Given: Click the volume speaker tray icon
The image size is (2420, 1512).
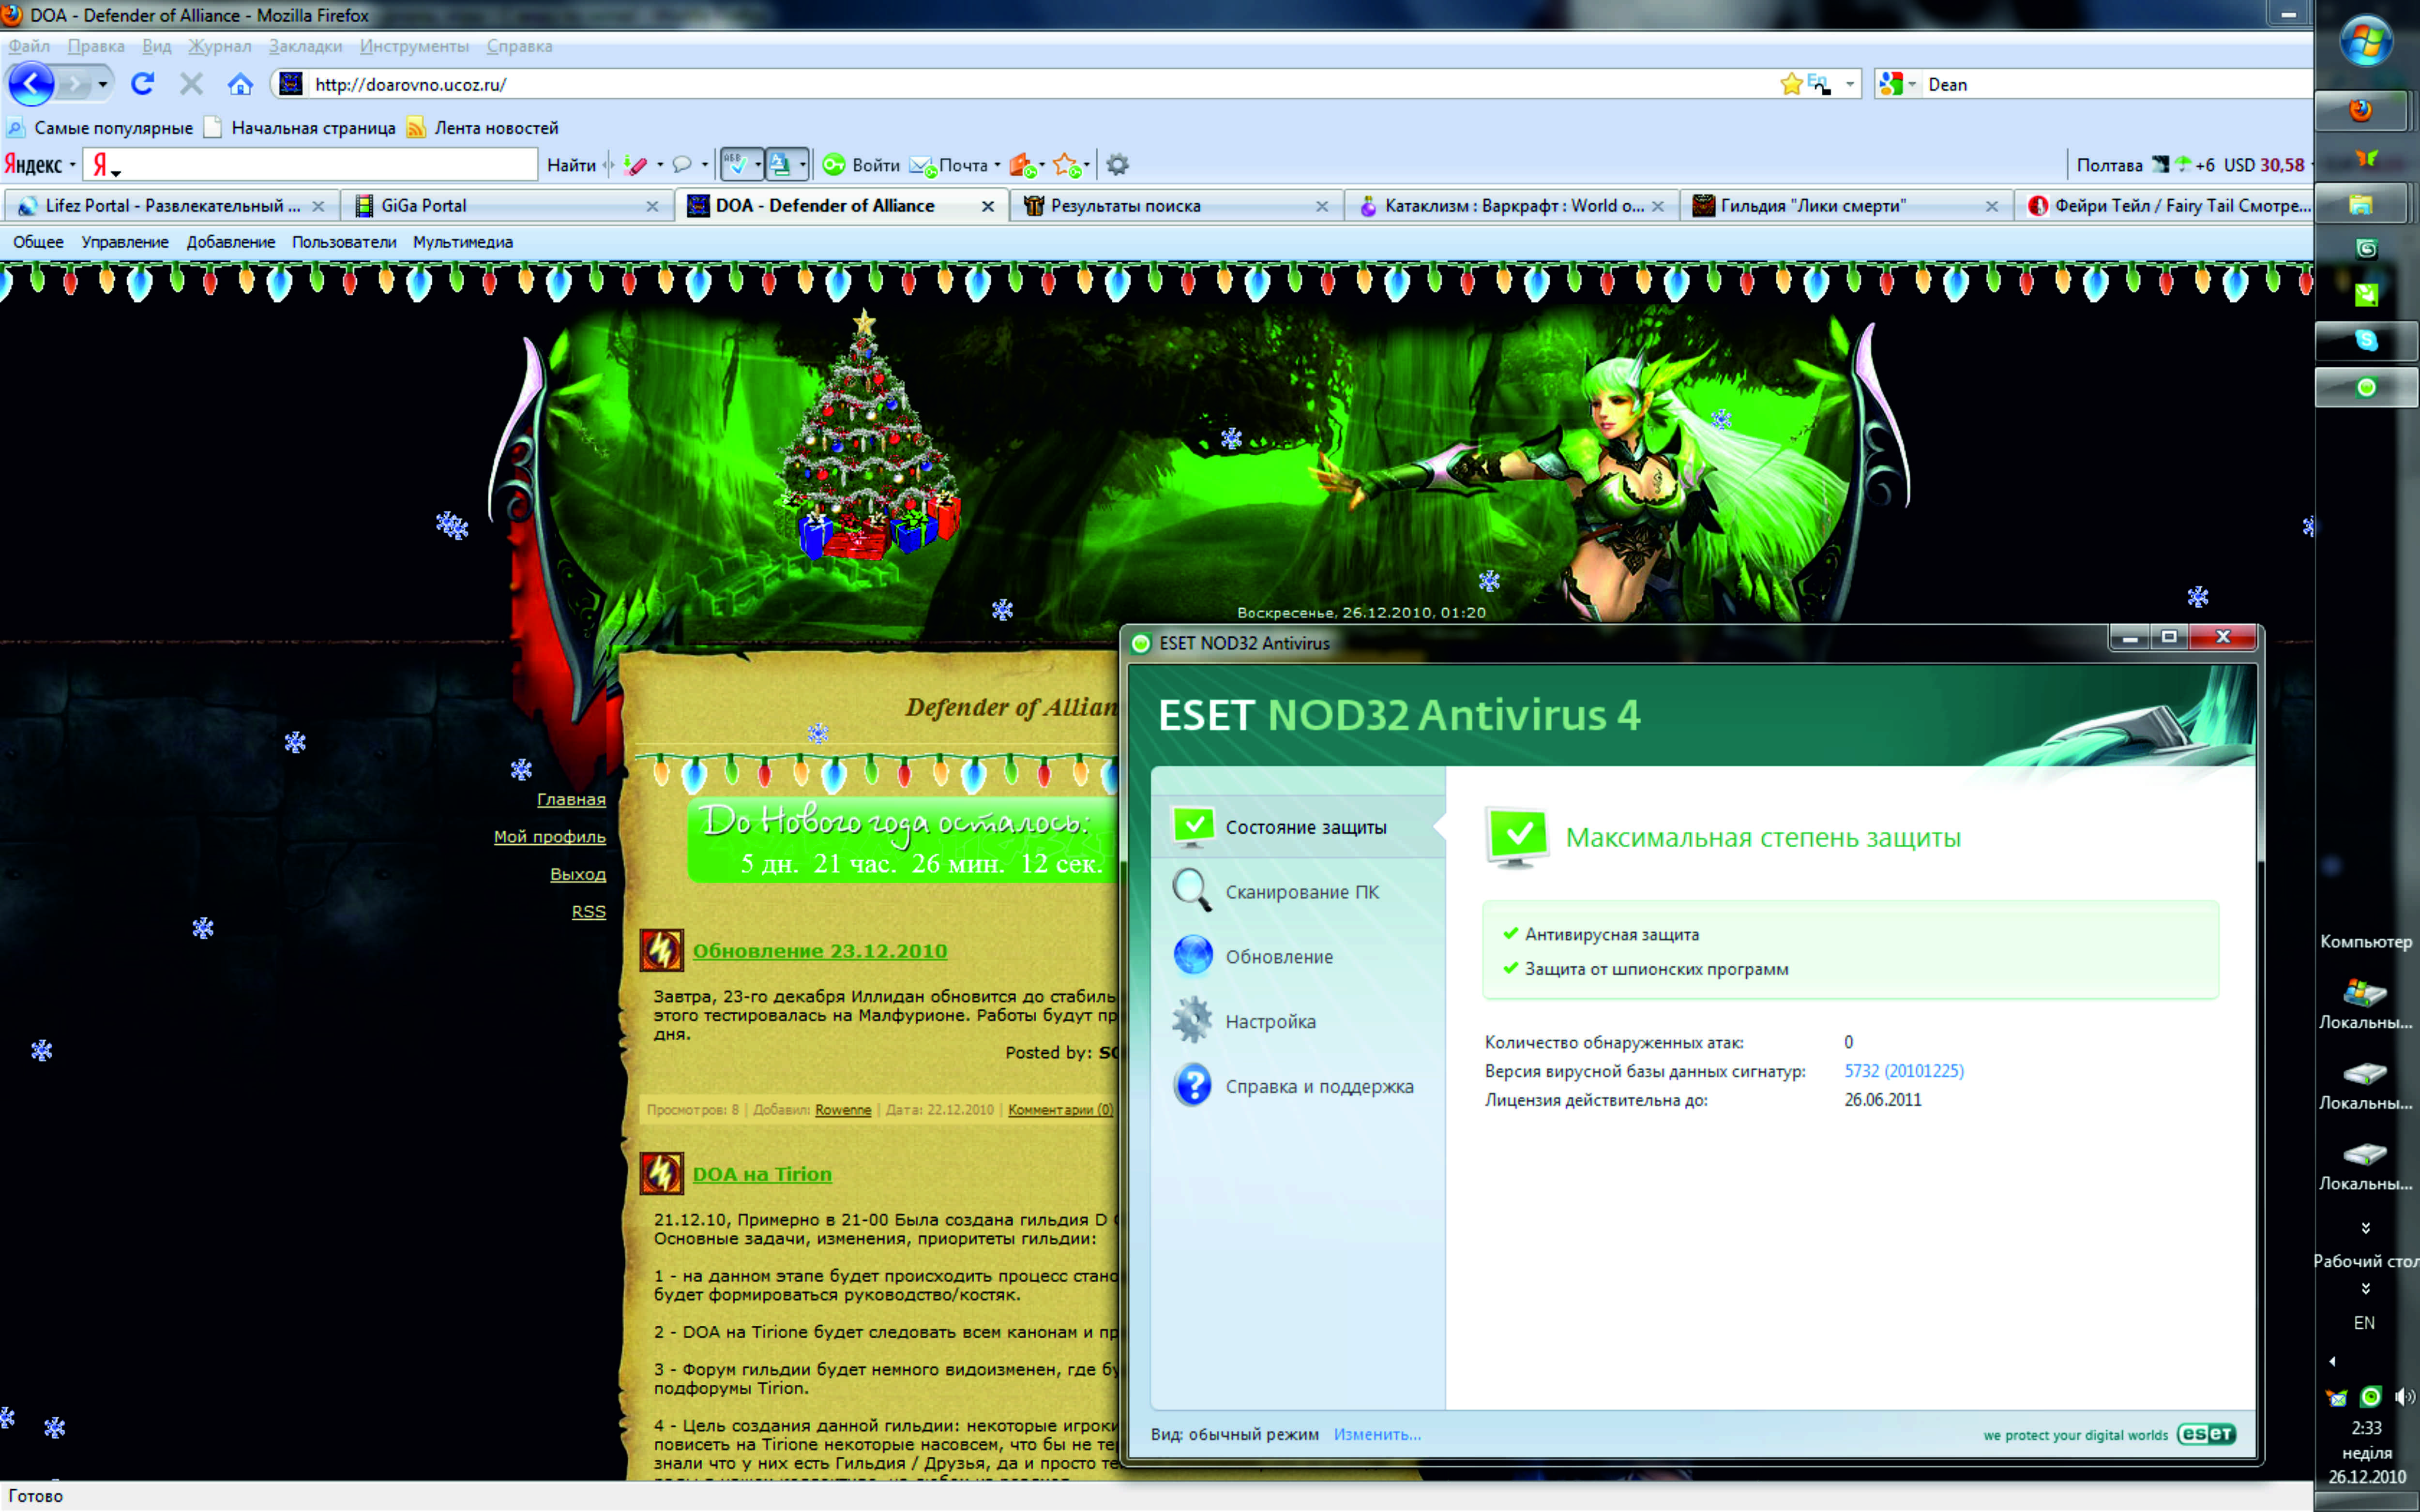Looking at the screenshot, I should pyautogui.click(x=2404, y=1397).
